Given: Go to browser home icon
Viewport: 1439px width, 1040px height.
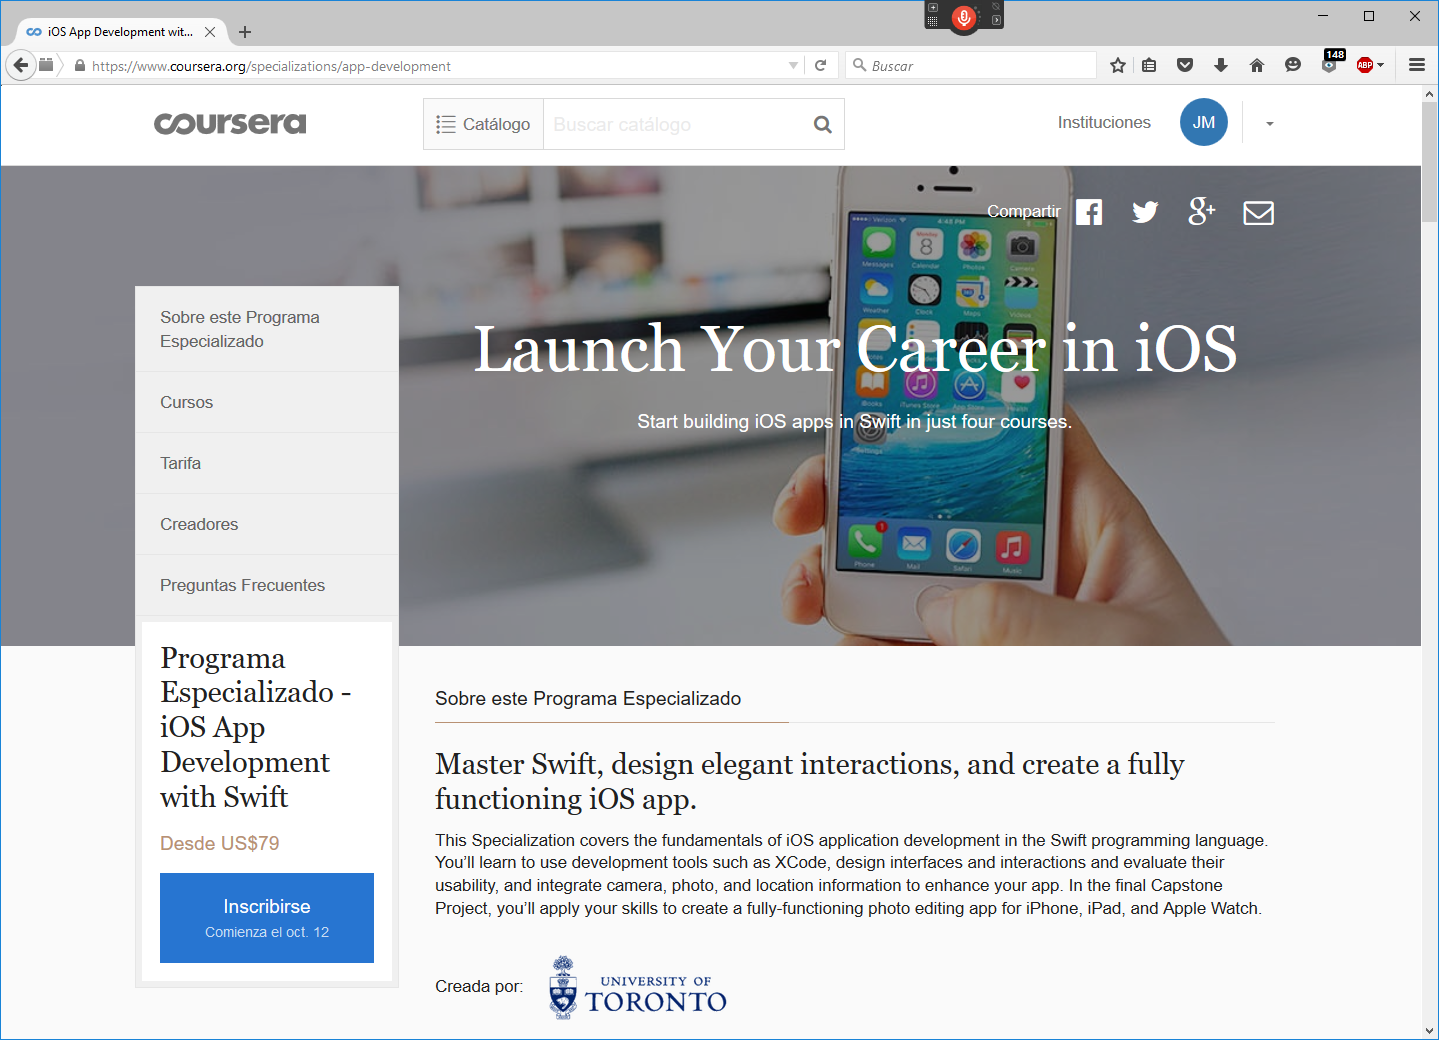Looking at the screenshot, I should coord(1257,65).
